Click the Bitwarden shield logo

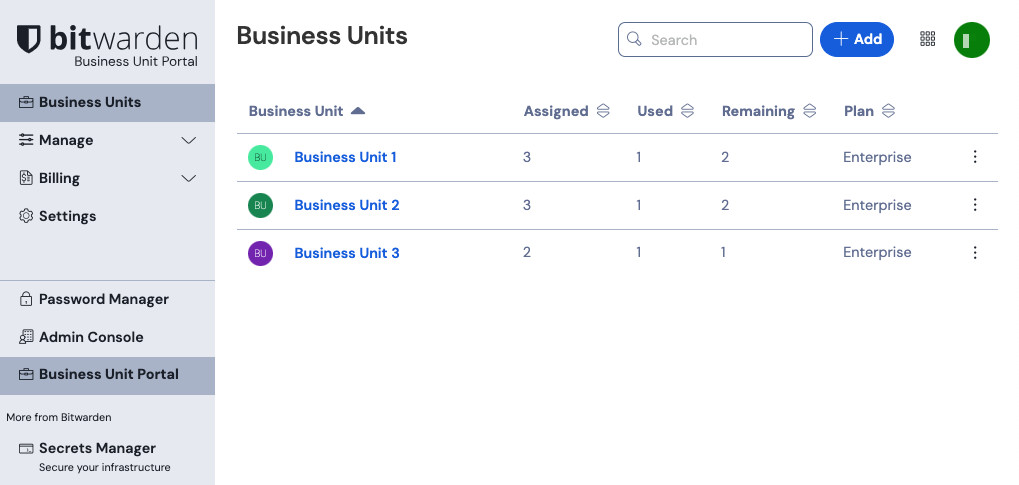[x=30, y=40]
